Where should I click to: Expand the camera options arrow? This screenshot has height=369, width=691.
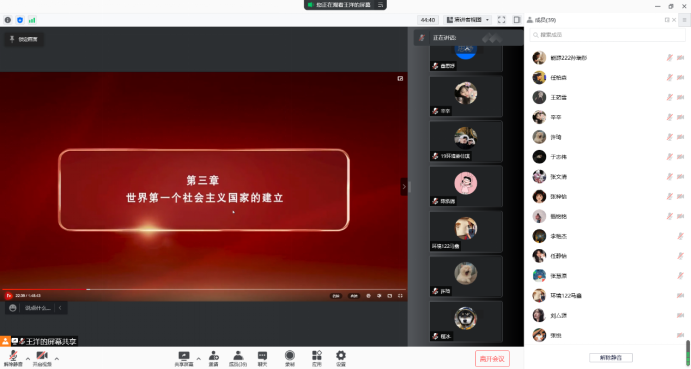56,359
